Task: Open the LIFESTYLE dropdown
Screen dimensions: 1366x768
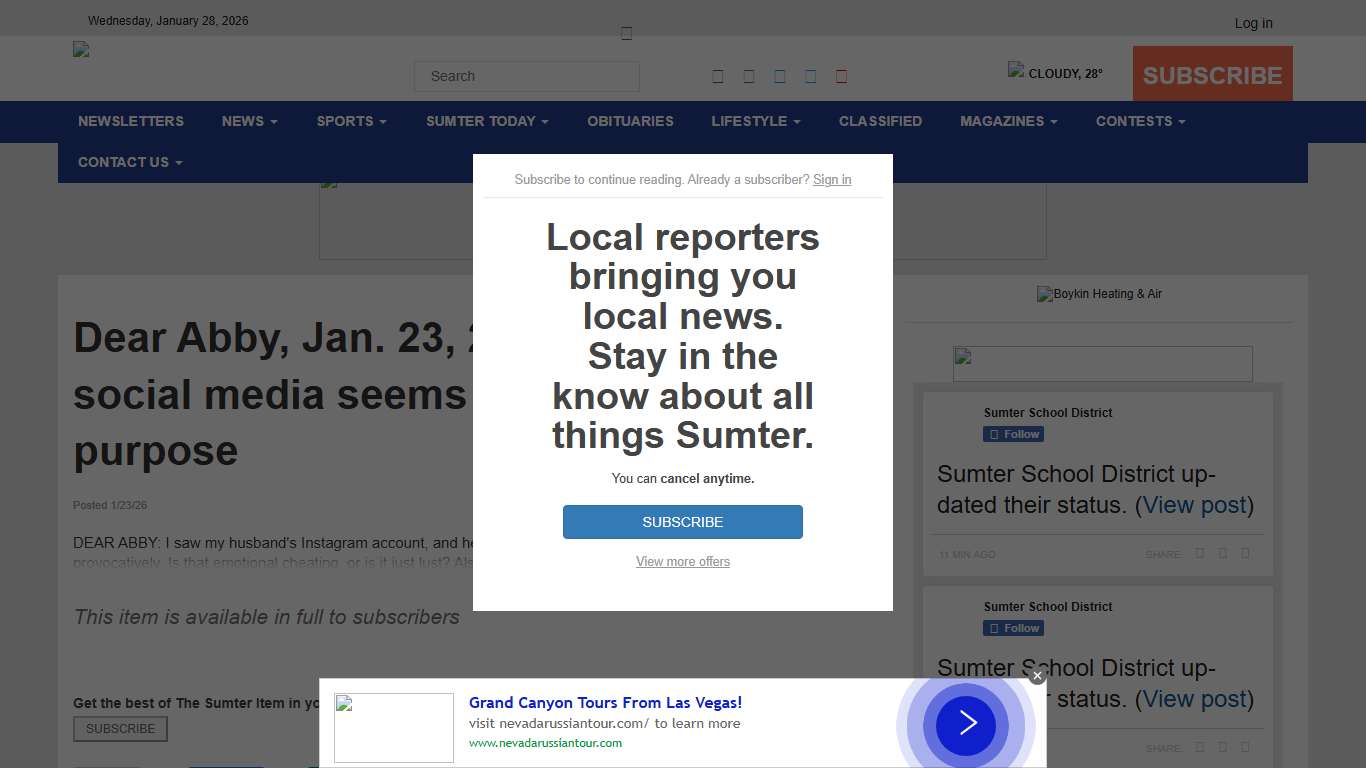Action: coord(755,121)
